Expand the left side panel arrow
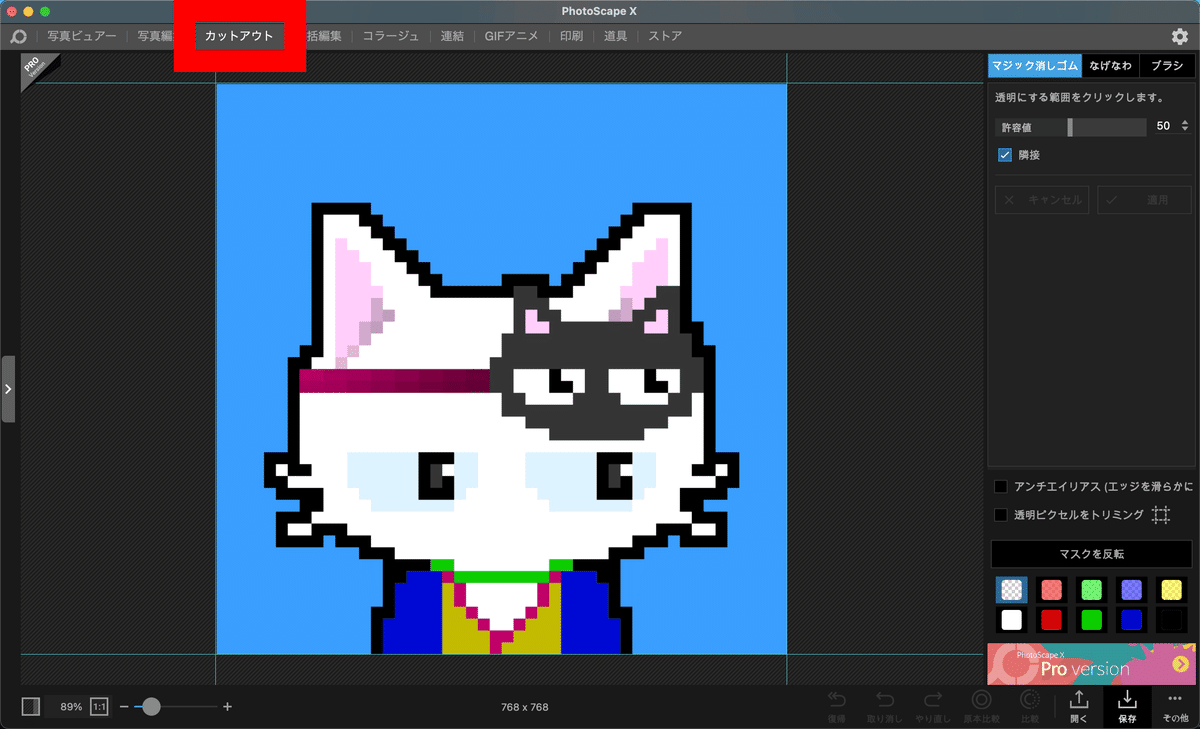 [x=8, y=389]
